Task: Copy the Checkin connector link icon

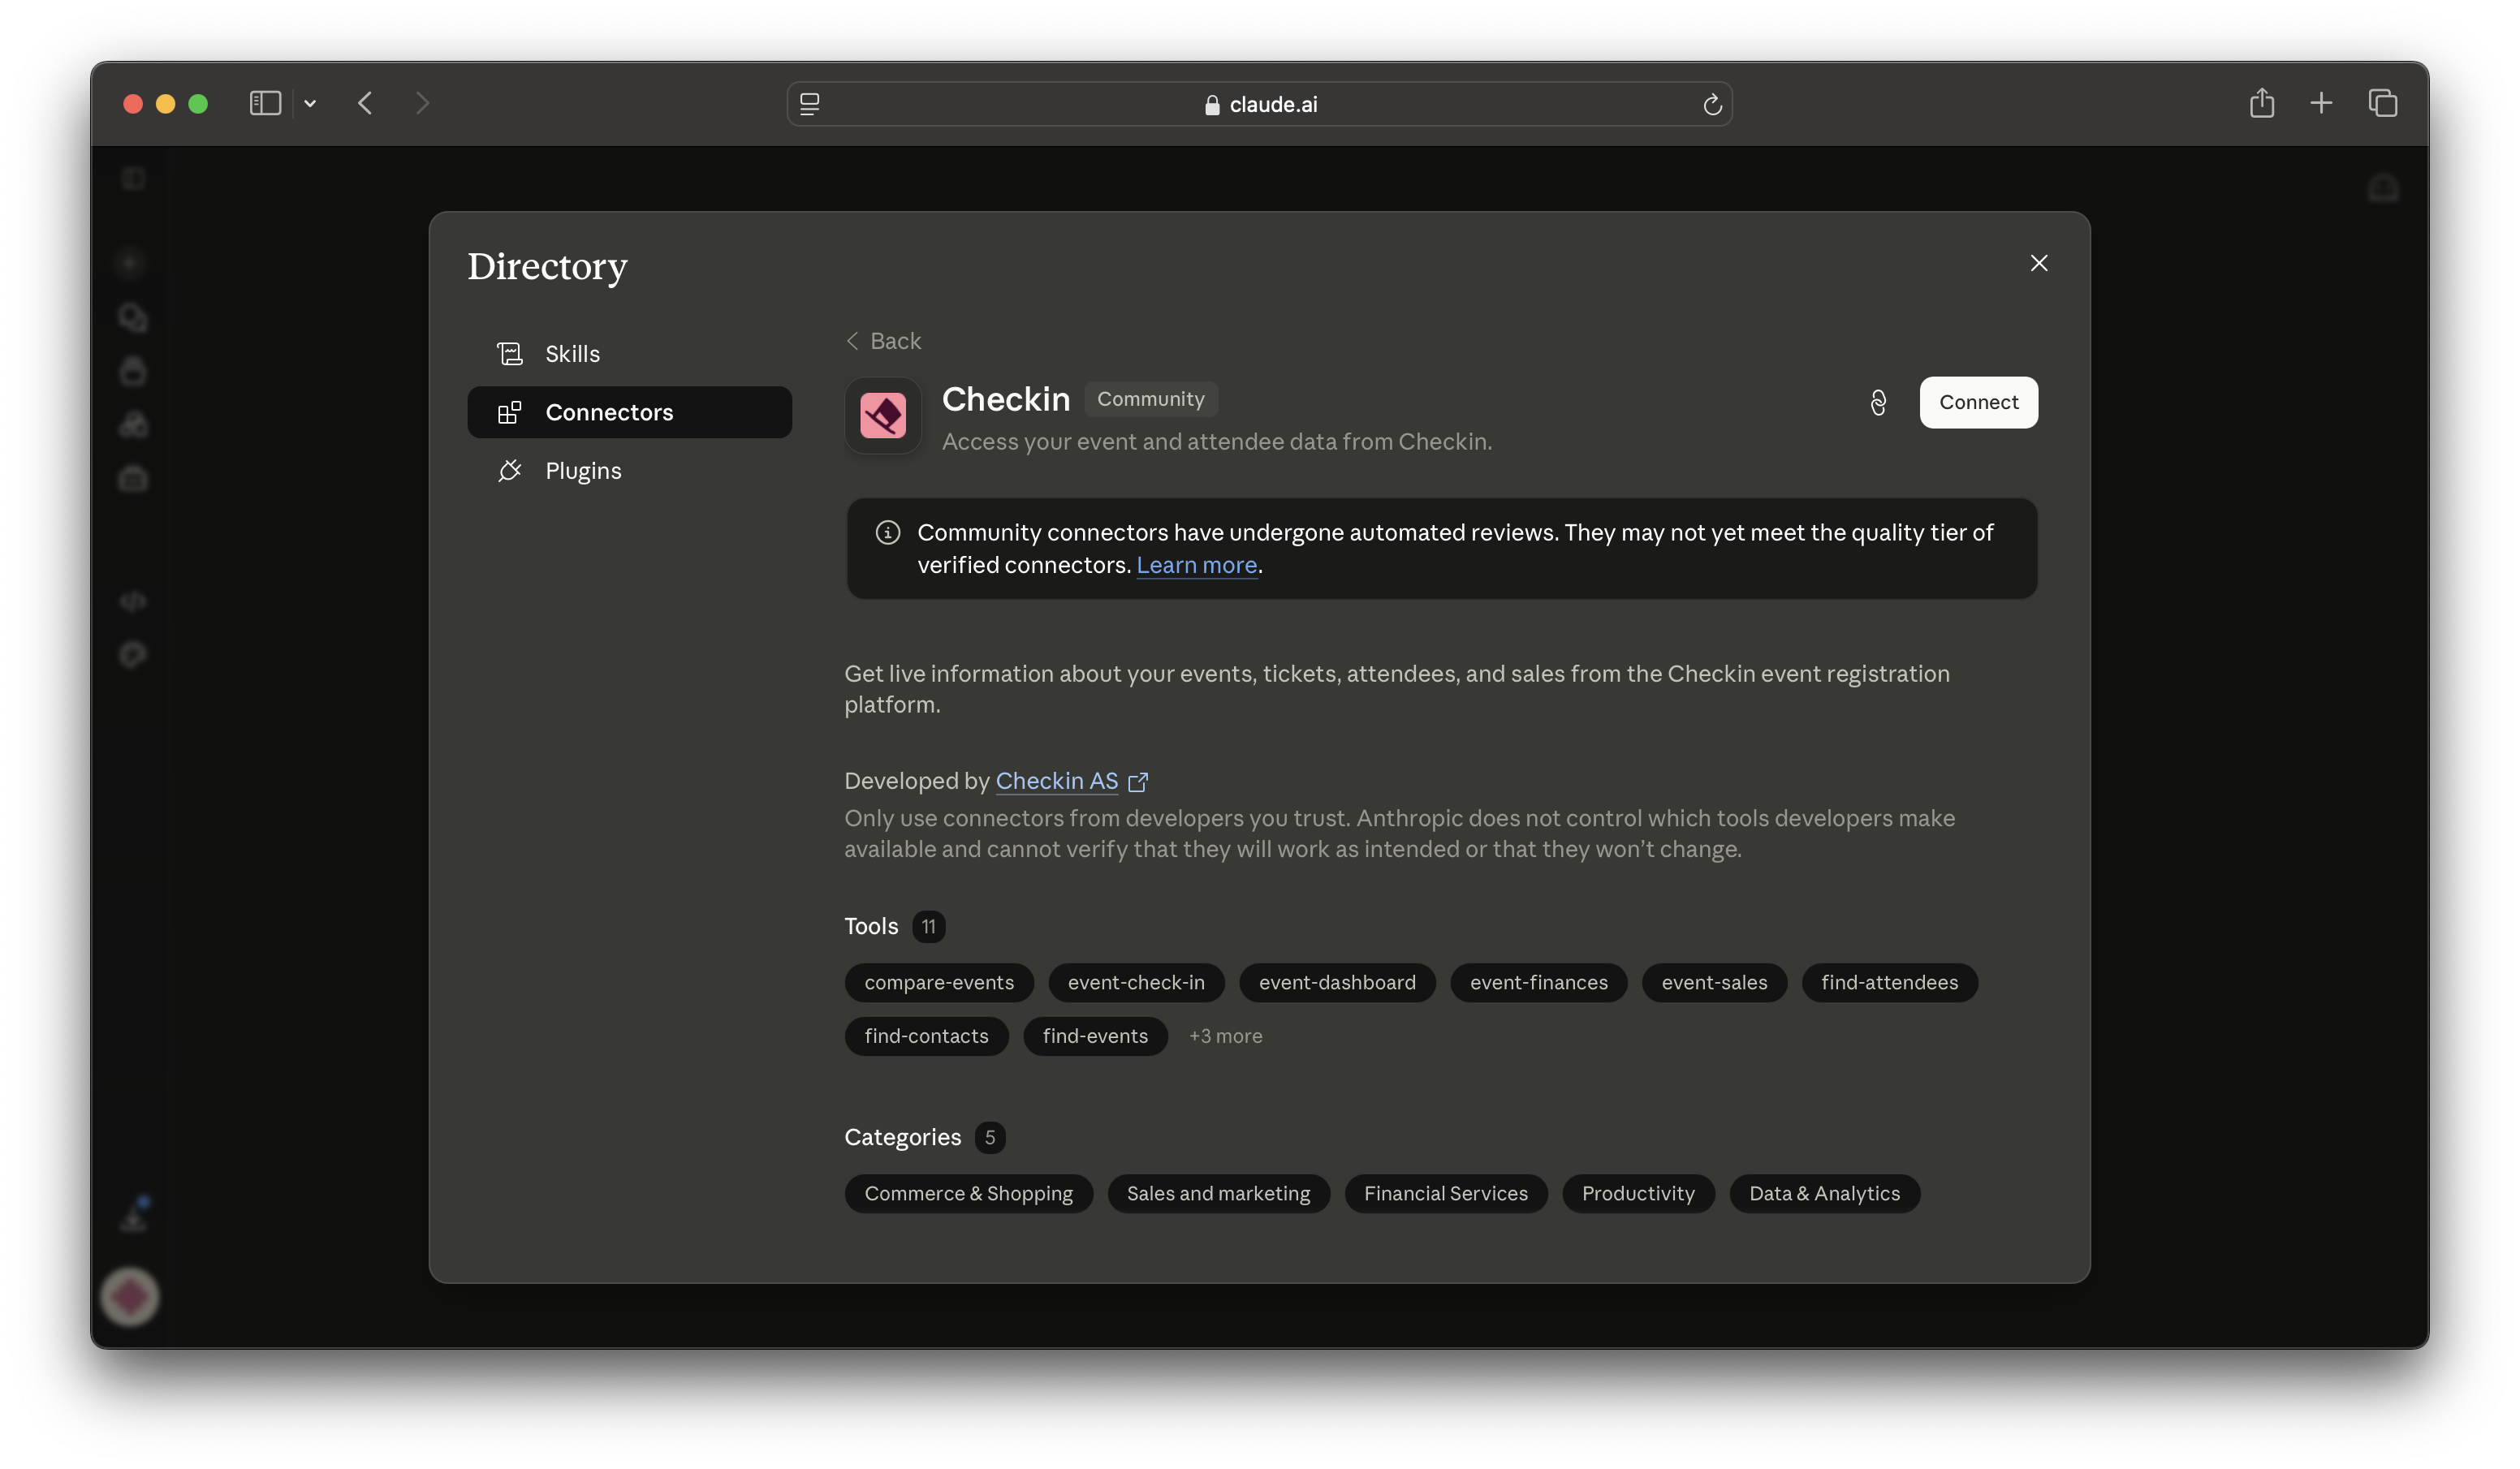Action: [1878, 402]
